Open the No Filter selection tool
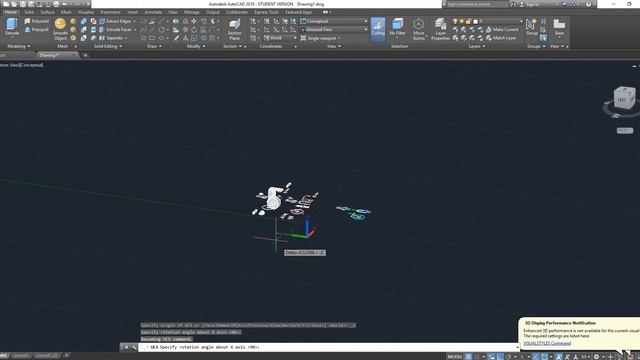 pyautogui.click(x=397, y=27)
